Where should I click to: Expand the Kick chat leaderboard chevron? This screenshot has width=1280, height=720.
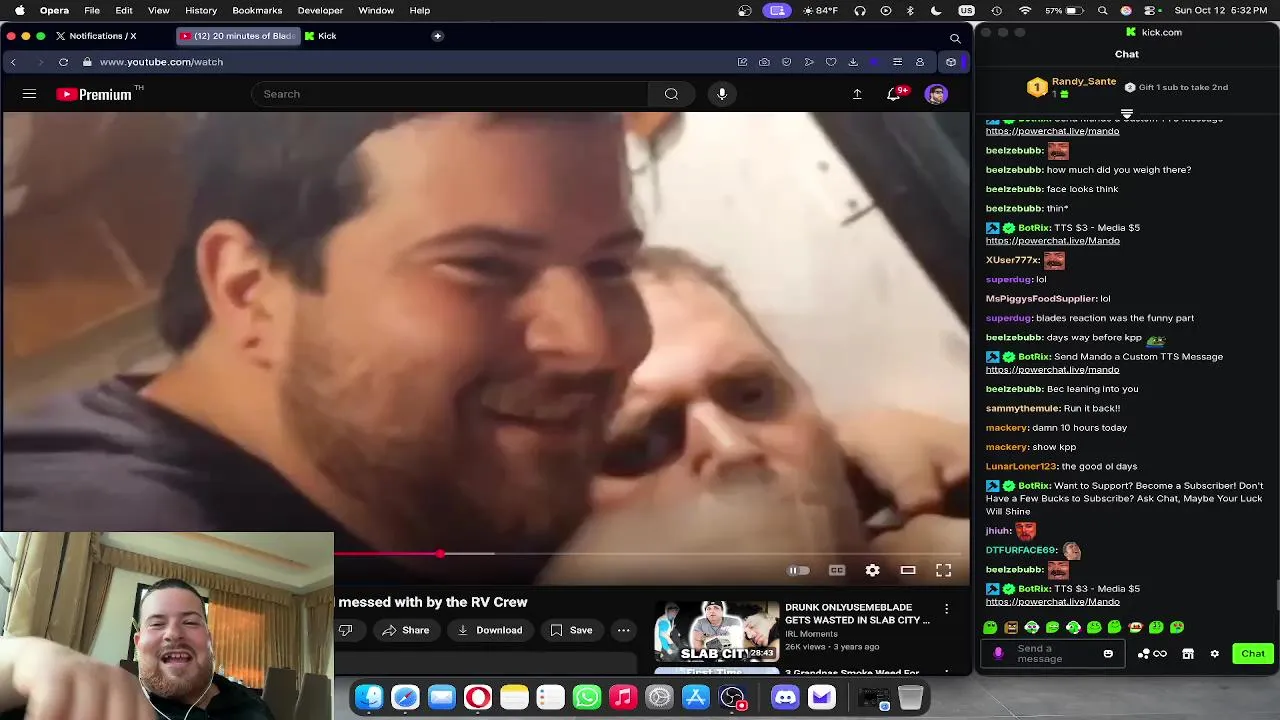[1127, 112]
